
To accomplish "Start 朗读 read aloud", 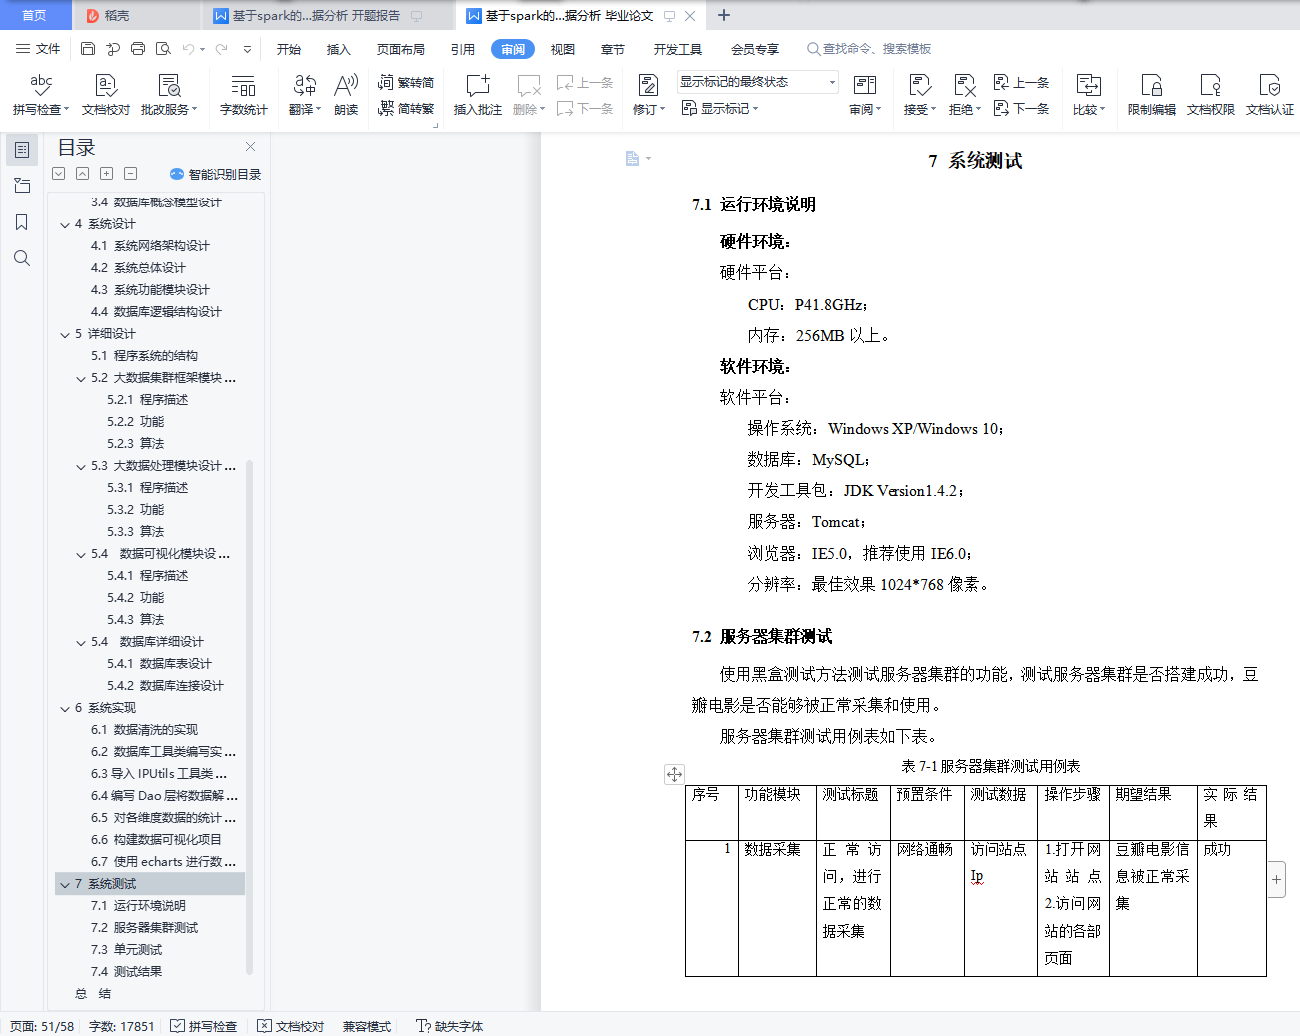I will (346, 95).
